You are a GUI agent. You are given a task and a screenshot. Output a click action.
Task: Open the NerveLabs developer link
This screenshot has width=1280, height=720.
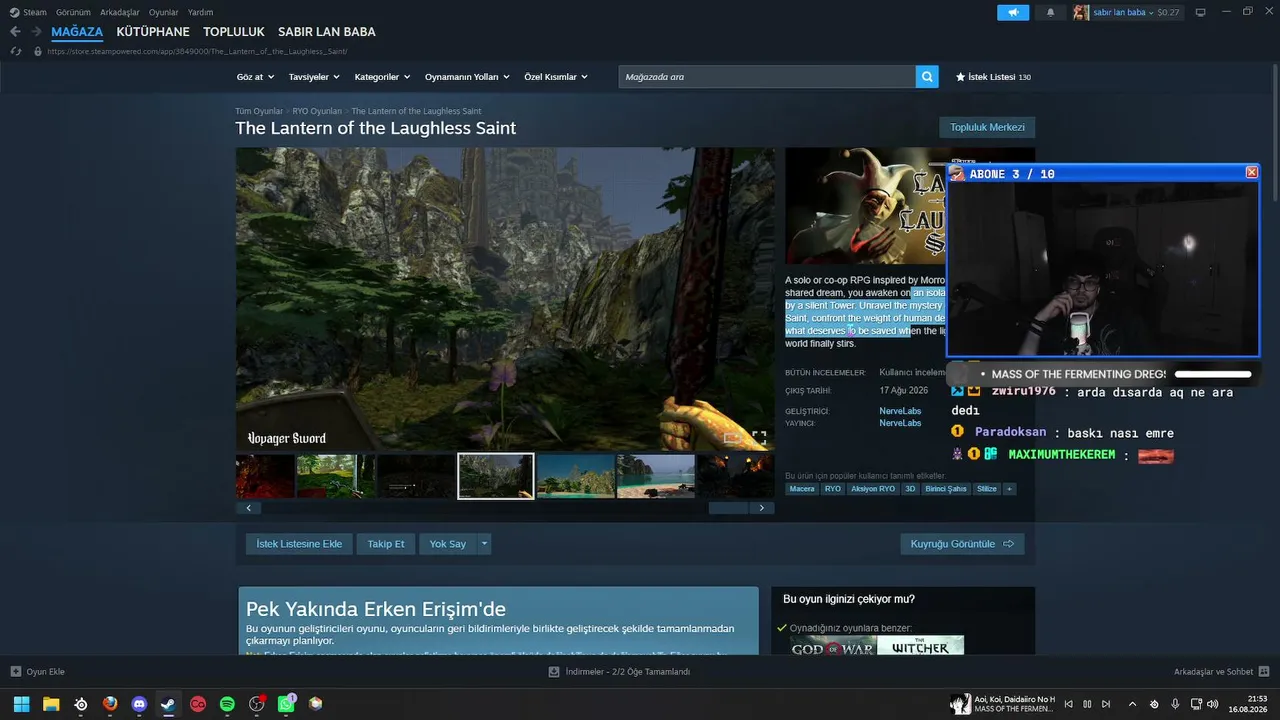coord(900,411)
